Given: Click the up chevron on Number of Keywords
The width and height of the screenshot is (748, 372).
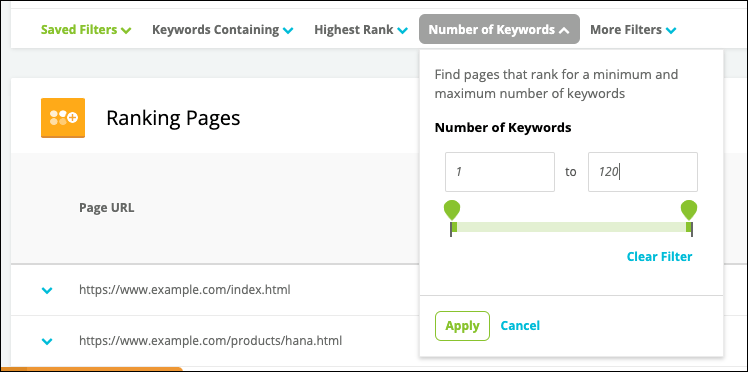Looking at the screenshot, I should [x=564, y=31].
